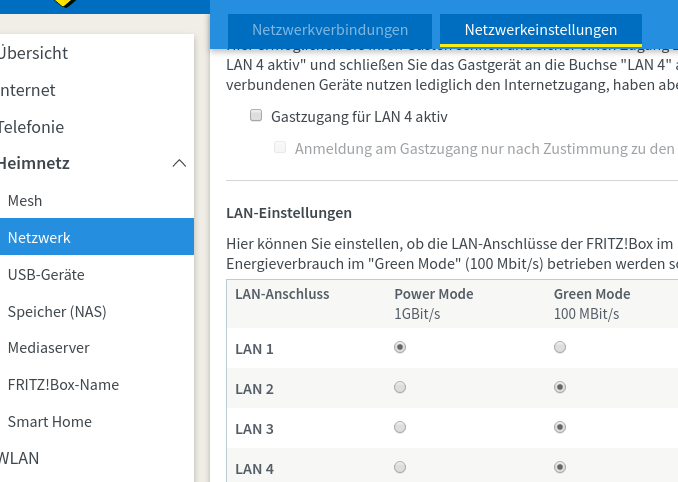Click the Green Mode column header
678x482 pixels.
(x=592, y=294)
